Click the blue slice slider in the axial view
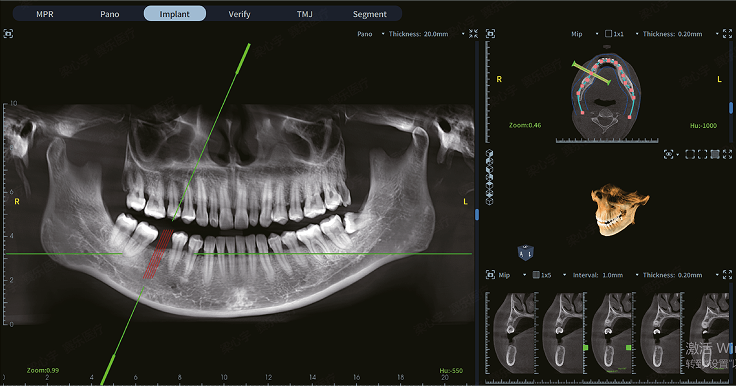 coord(731,108)
